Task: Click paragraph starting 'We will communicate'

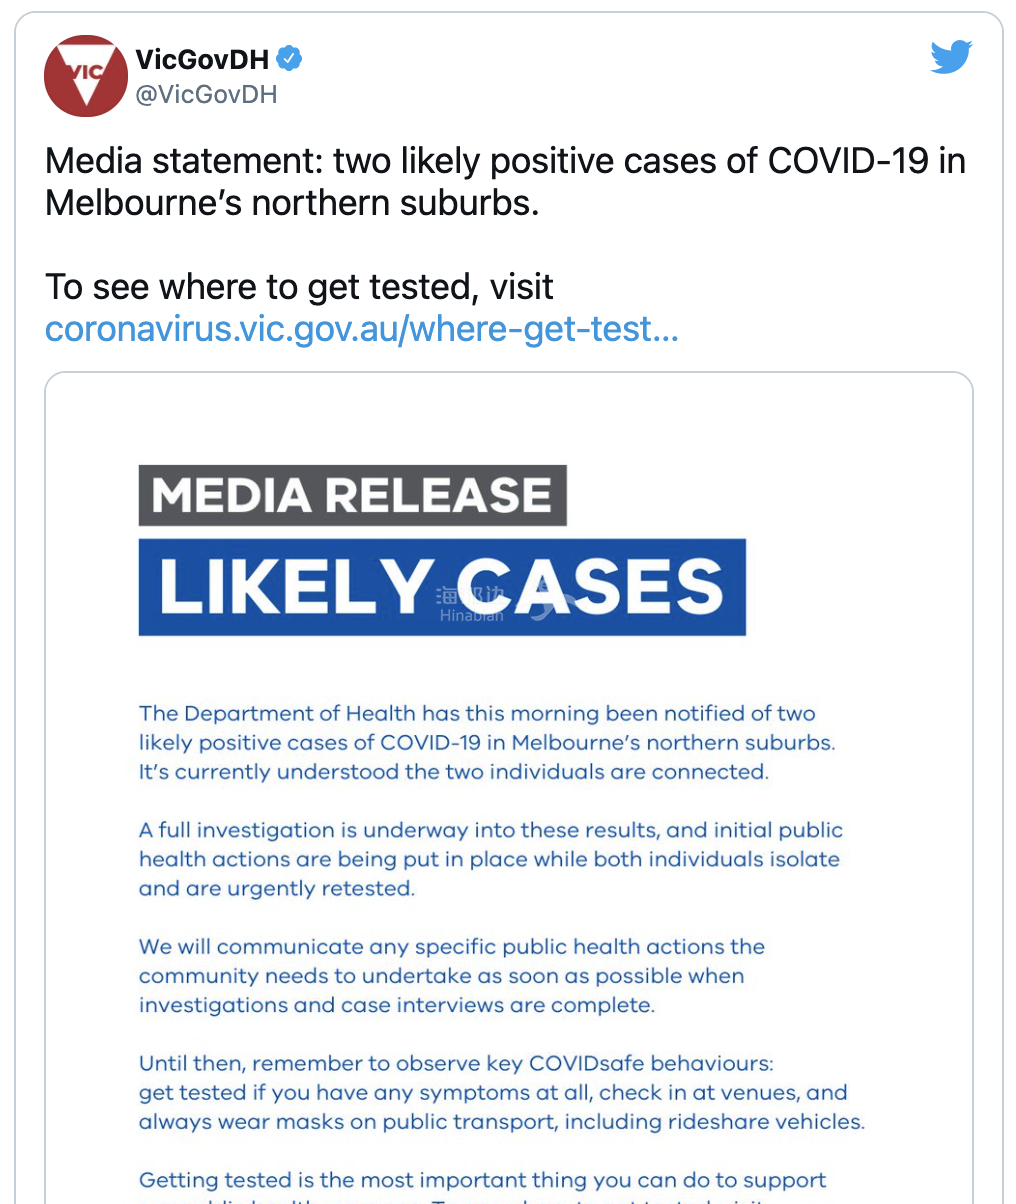Action: (452, 976)
